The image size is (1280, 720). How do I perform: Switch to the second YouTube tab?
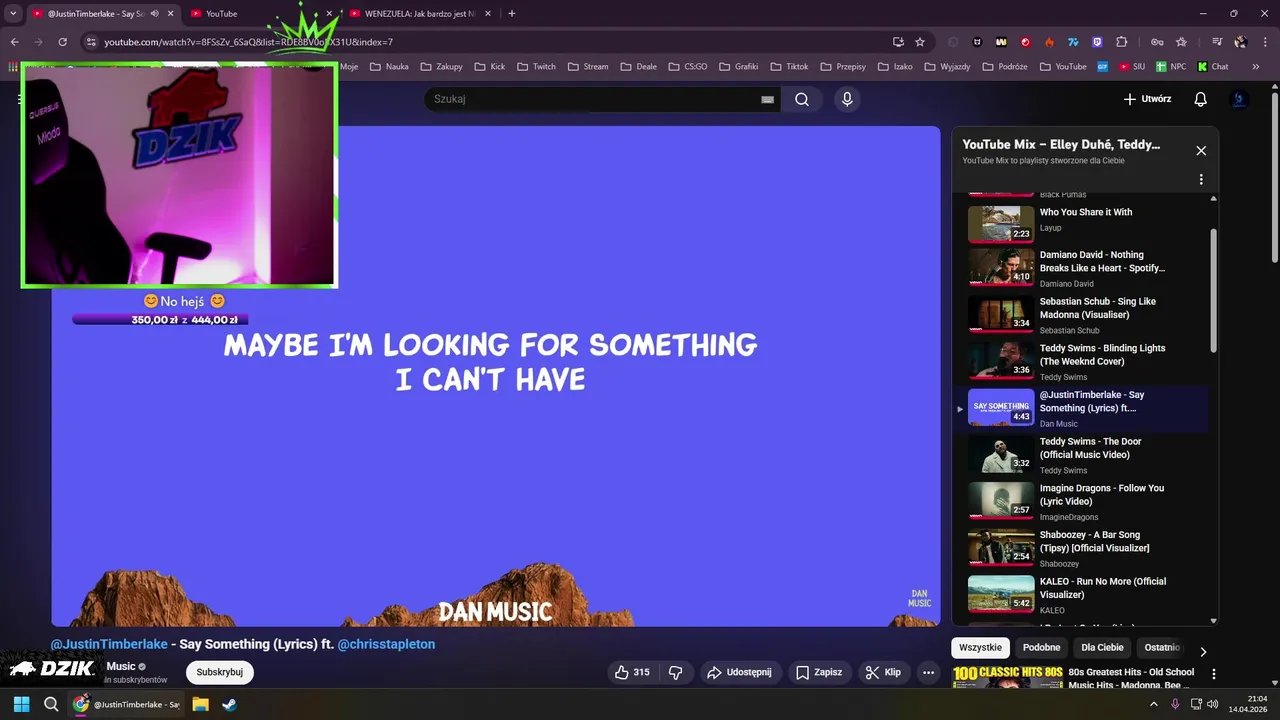pos(260,14)
